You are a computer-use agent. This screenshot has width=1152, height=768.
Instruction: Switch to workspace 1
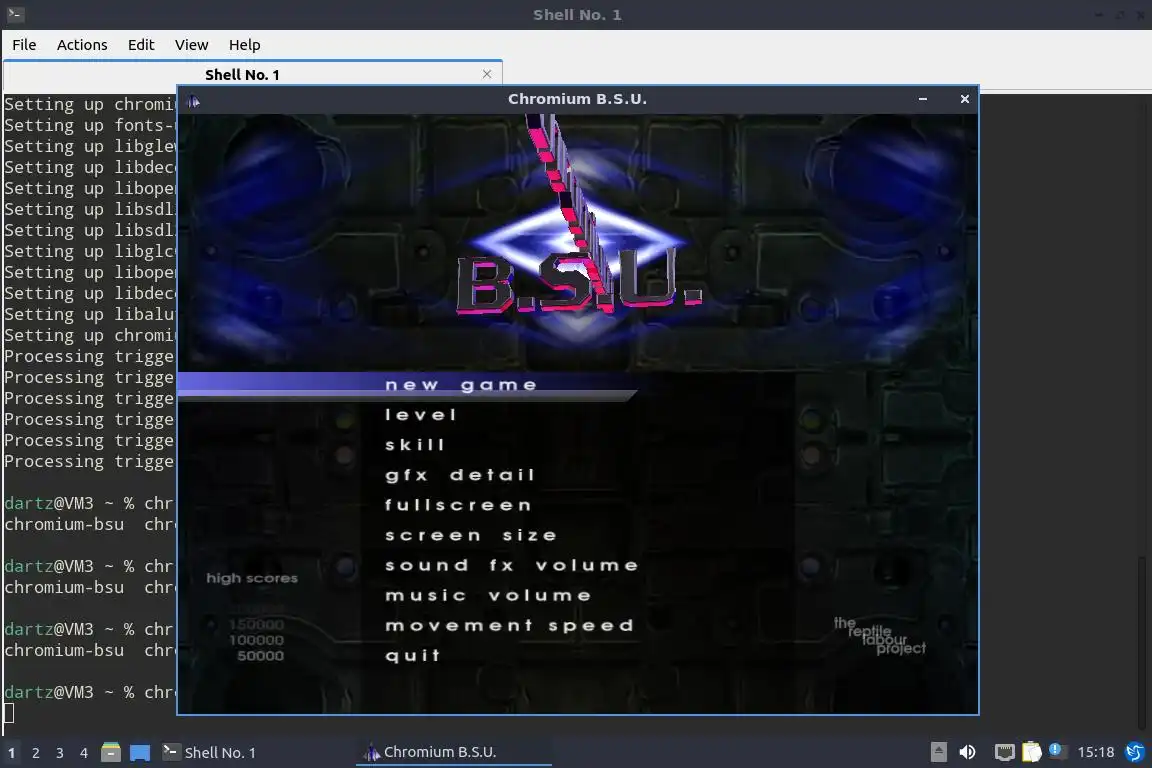click(x=11, y=753)
